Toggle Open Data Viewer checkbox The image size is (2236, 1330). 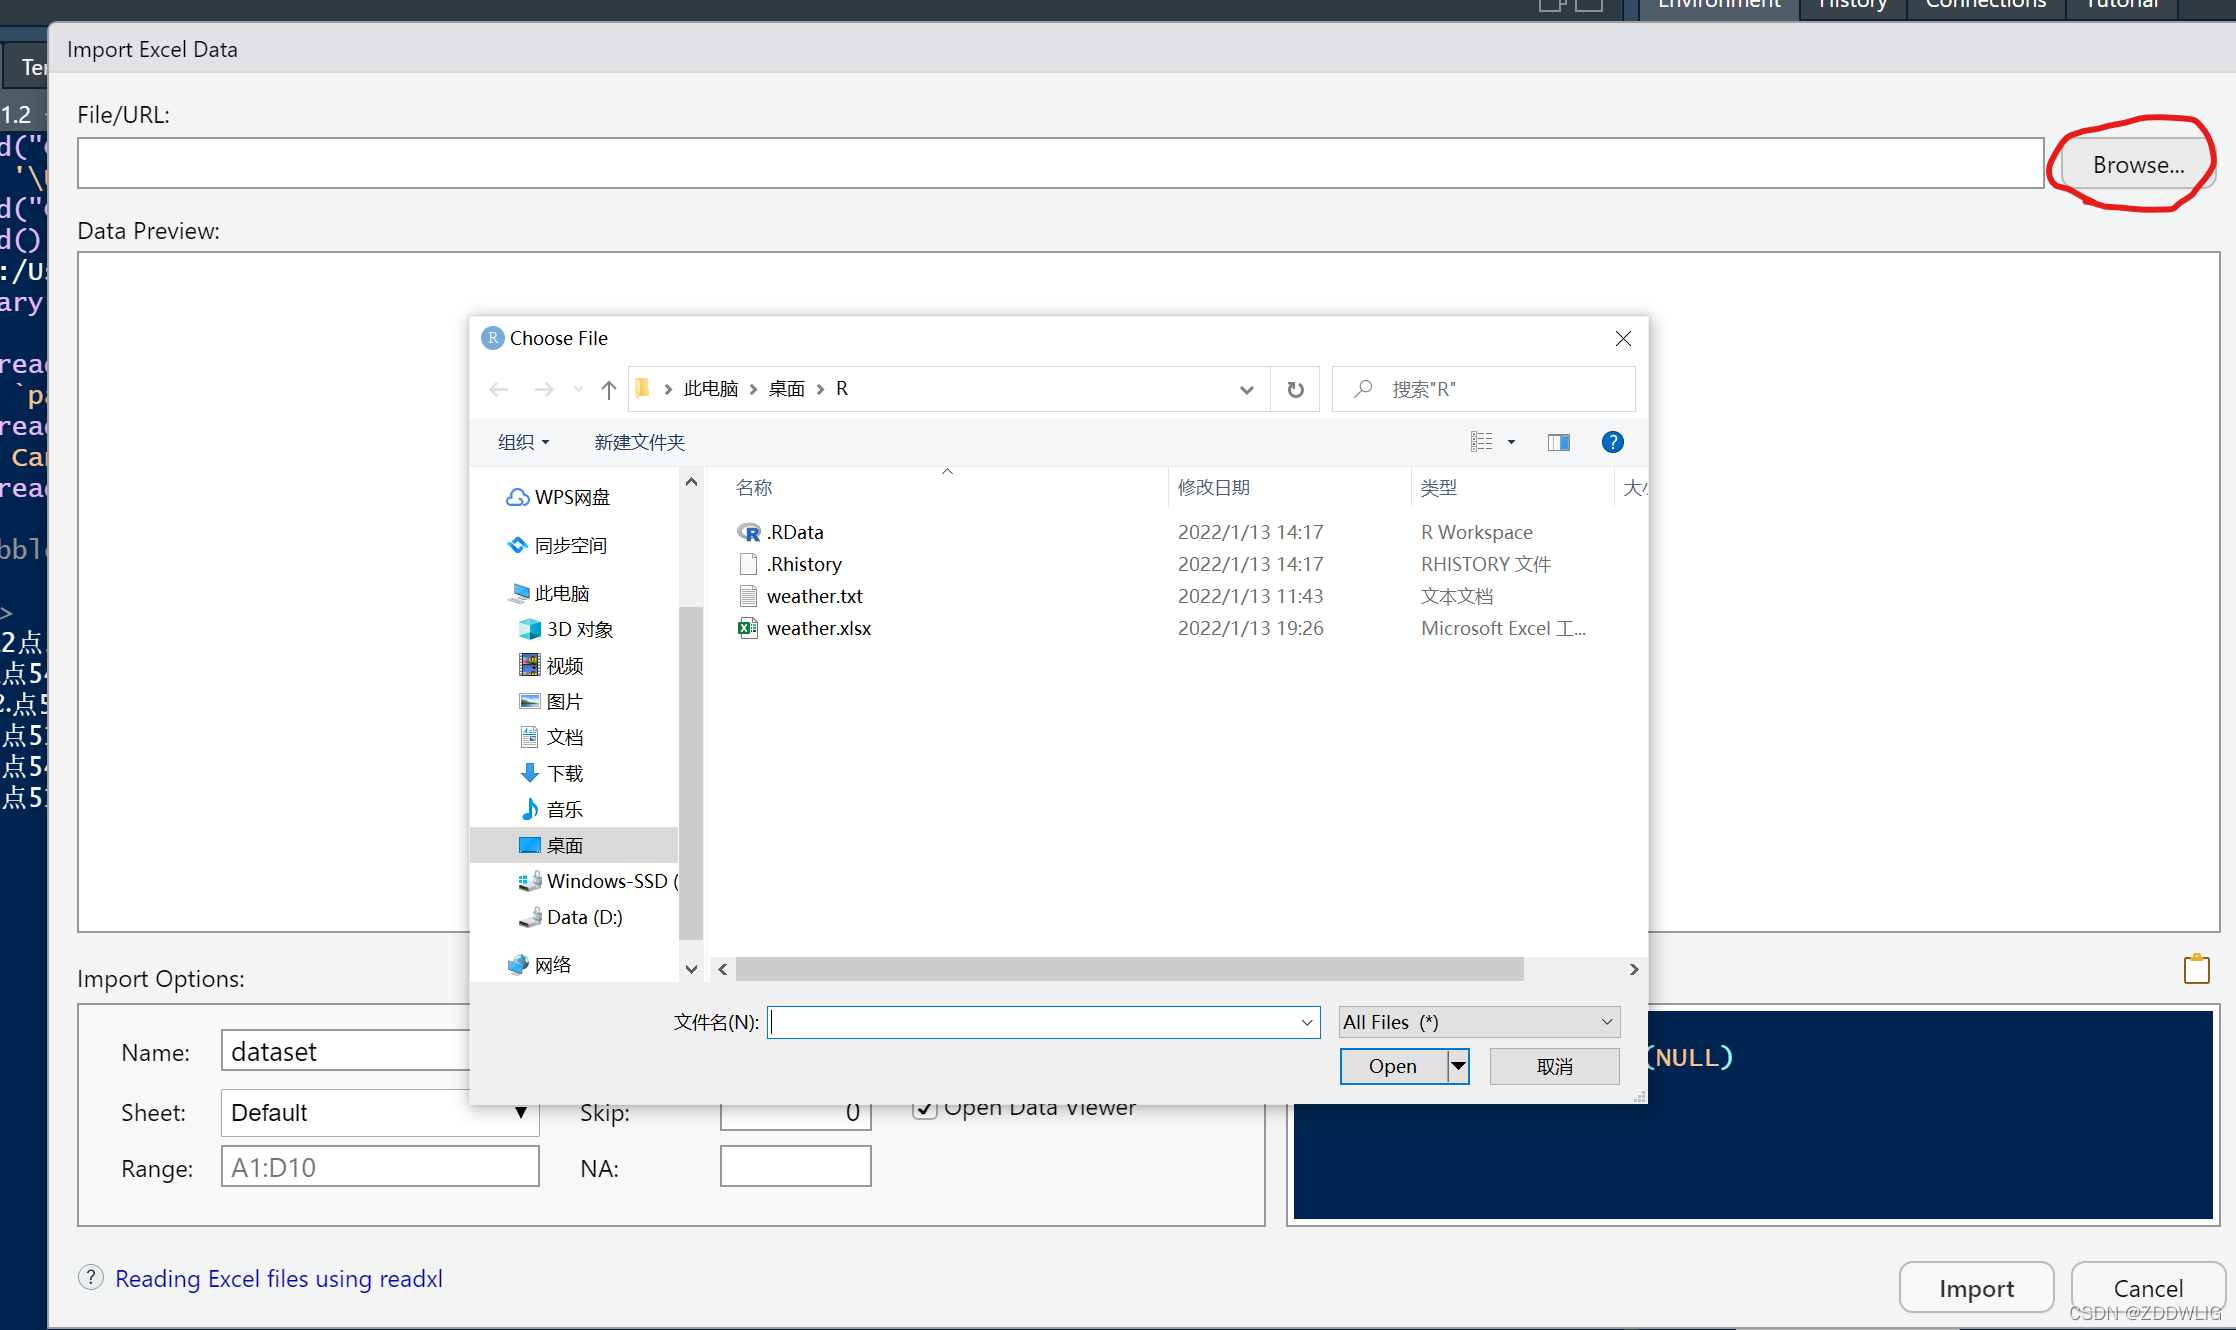(x=925, y=1110)
